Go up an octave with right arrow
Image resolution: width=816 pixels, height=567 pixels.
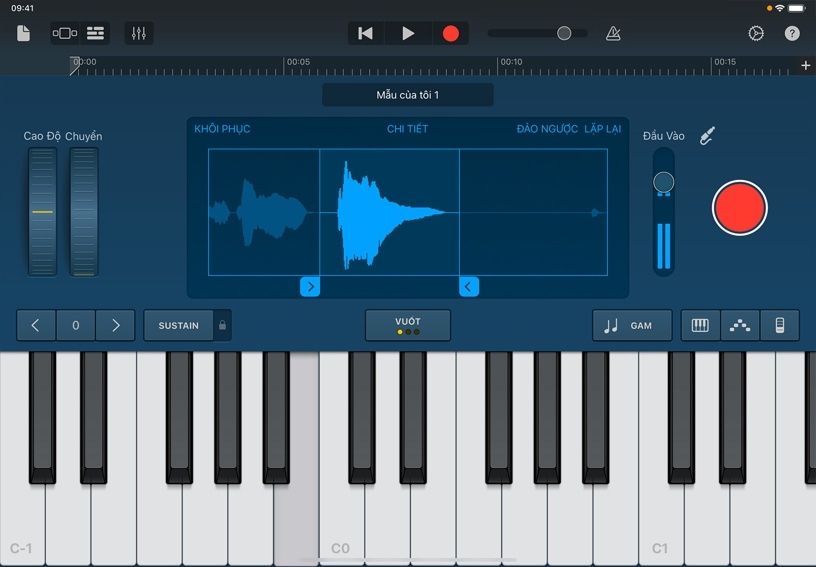point(115,325)
